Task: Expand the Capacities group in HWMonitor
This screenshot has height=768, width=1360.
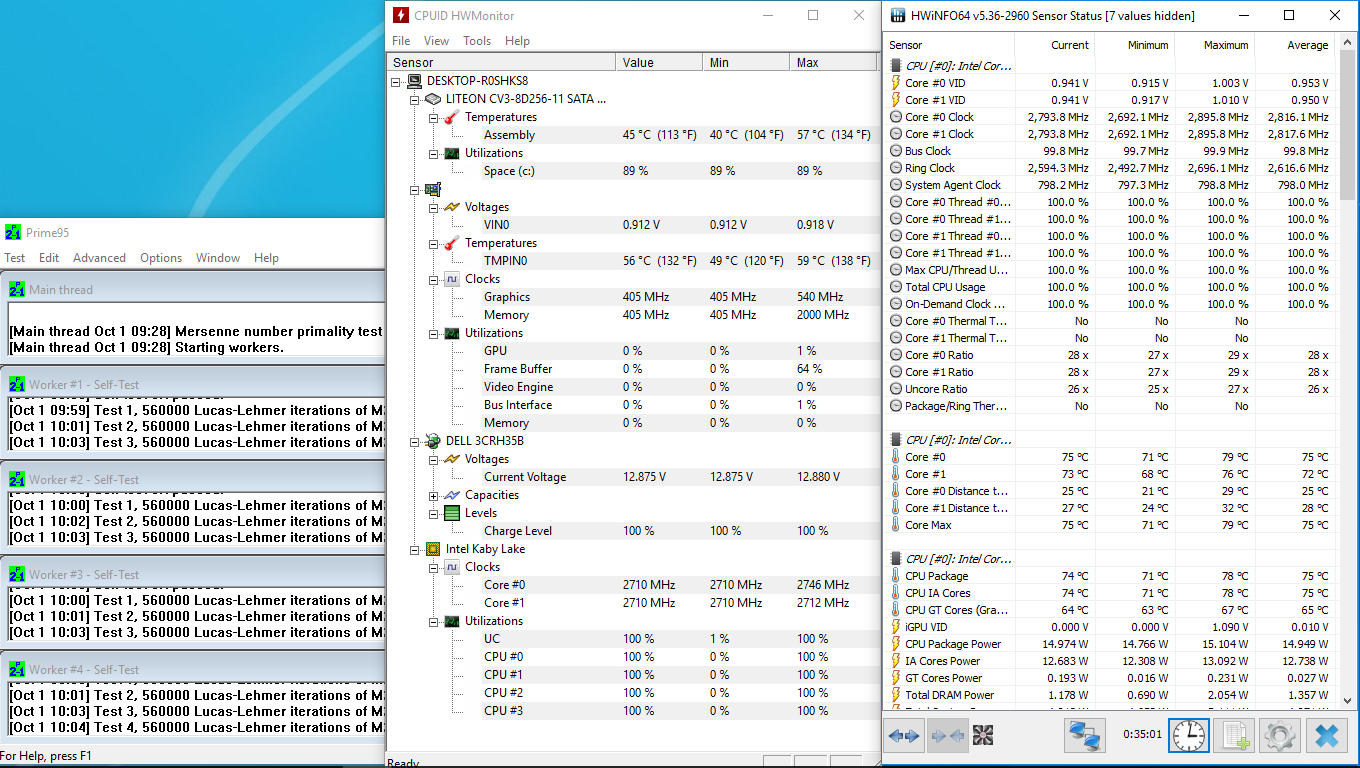Action: click(434, 495)
